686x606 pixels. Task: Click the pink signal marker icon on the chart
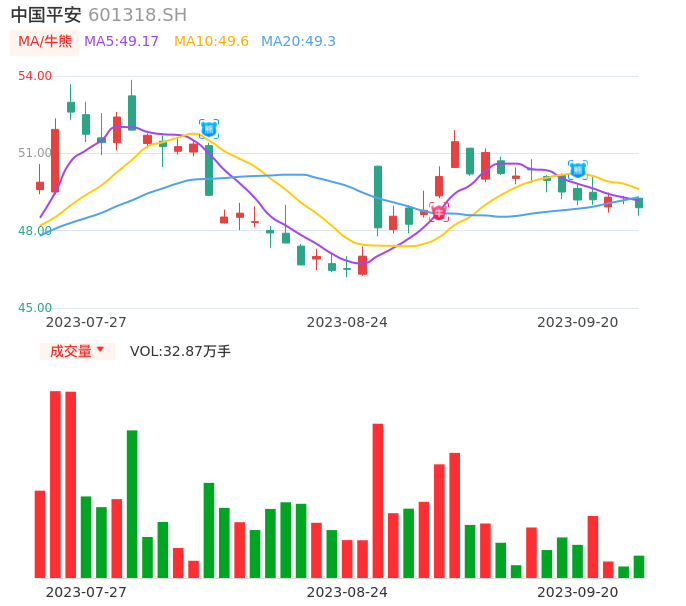coord(439,212)
